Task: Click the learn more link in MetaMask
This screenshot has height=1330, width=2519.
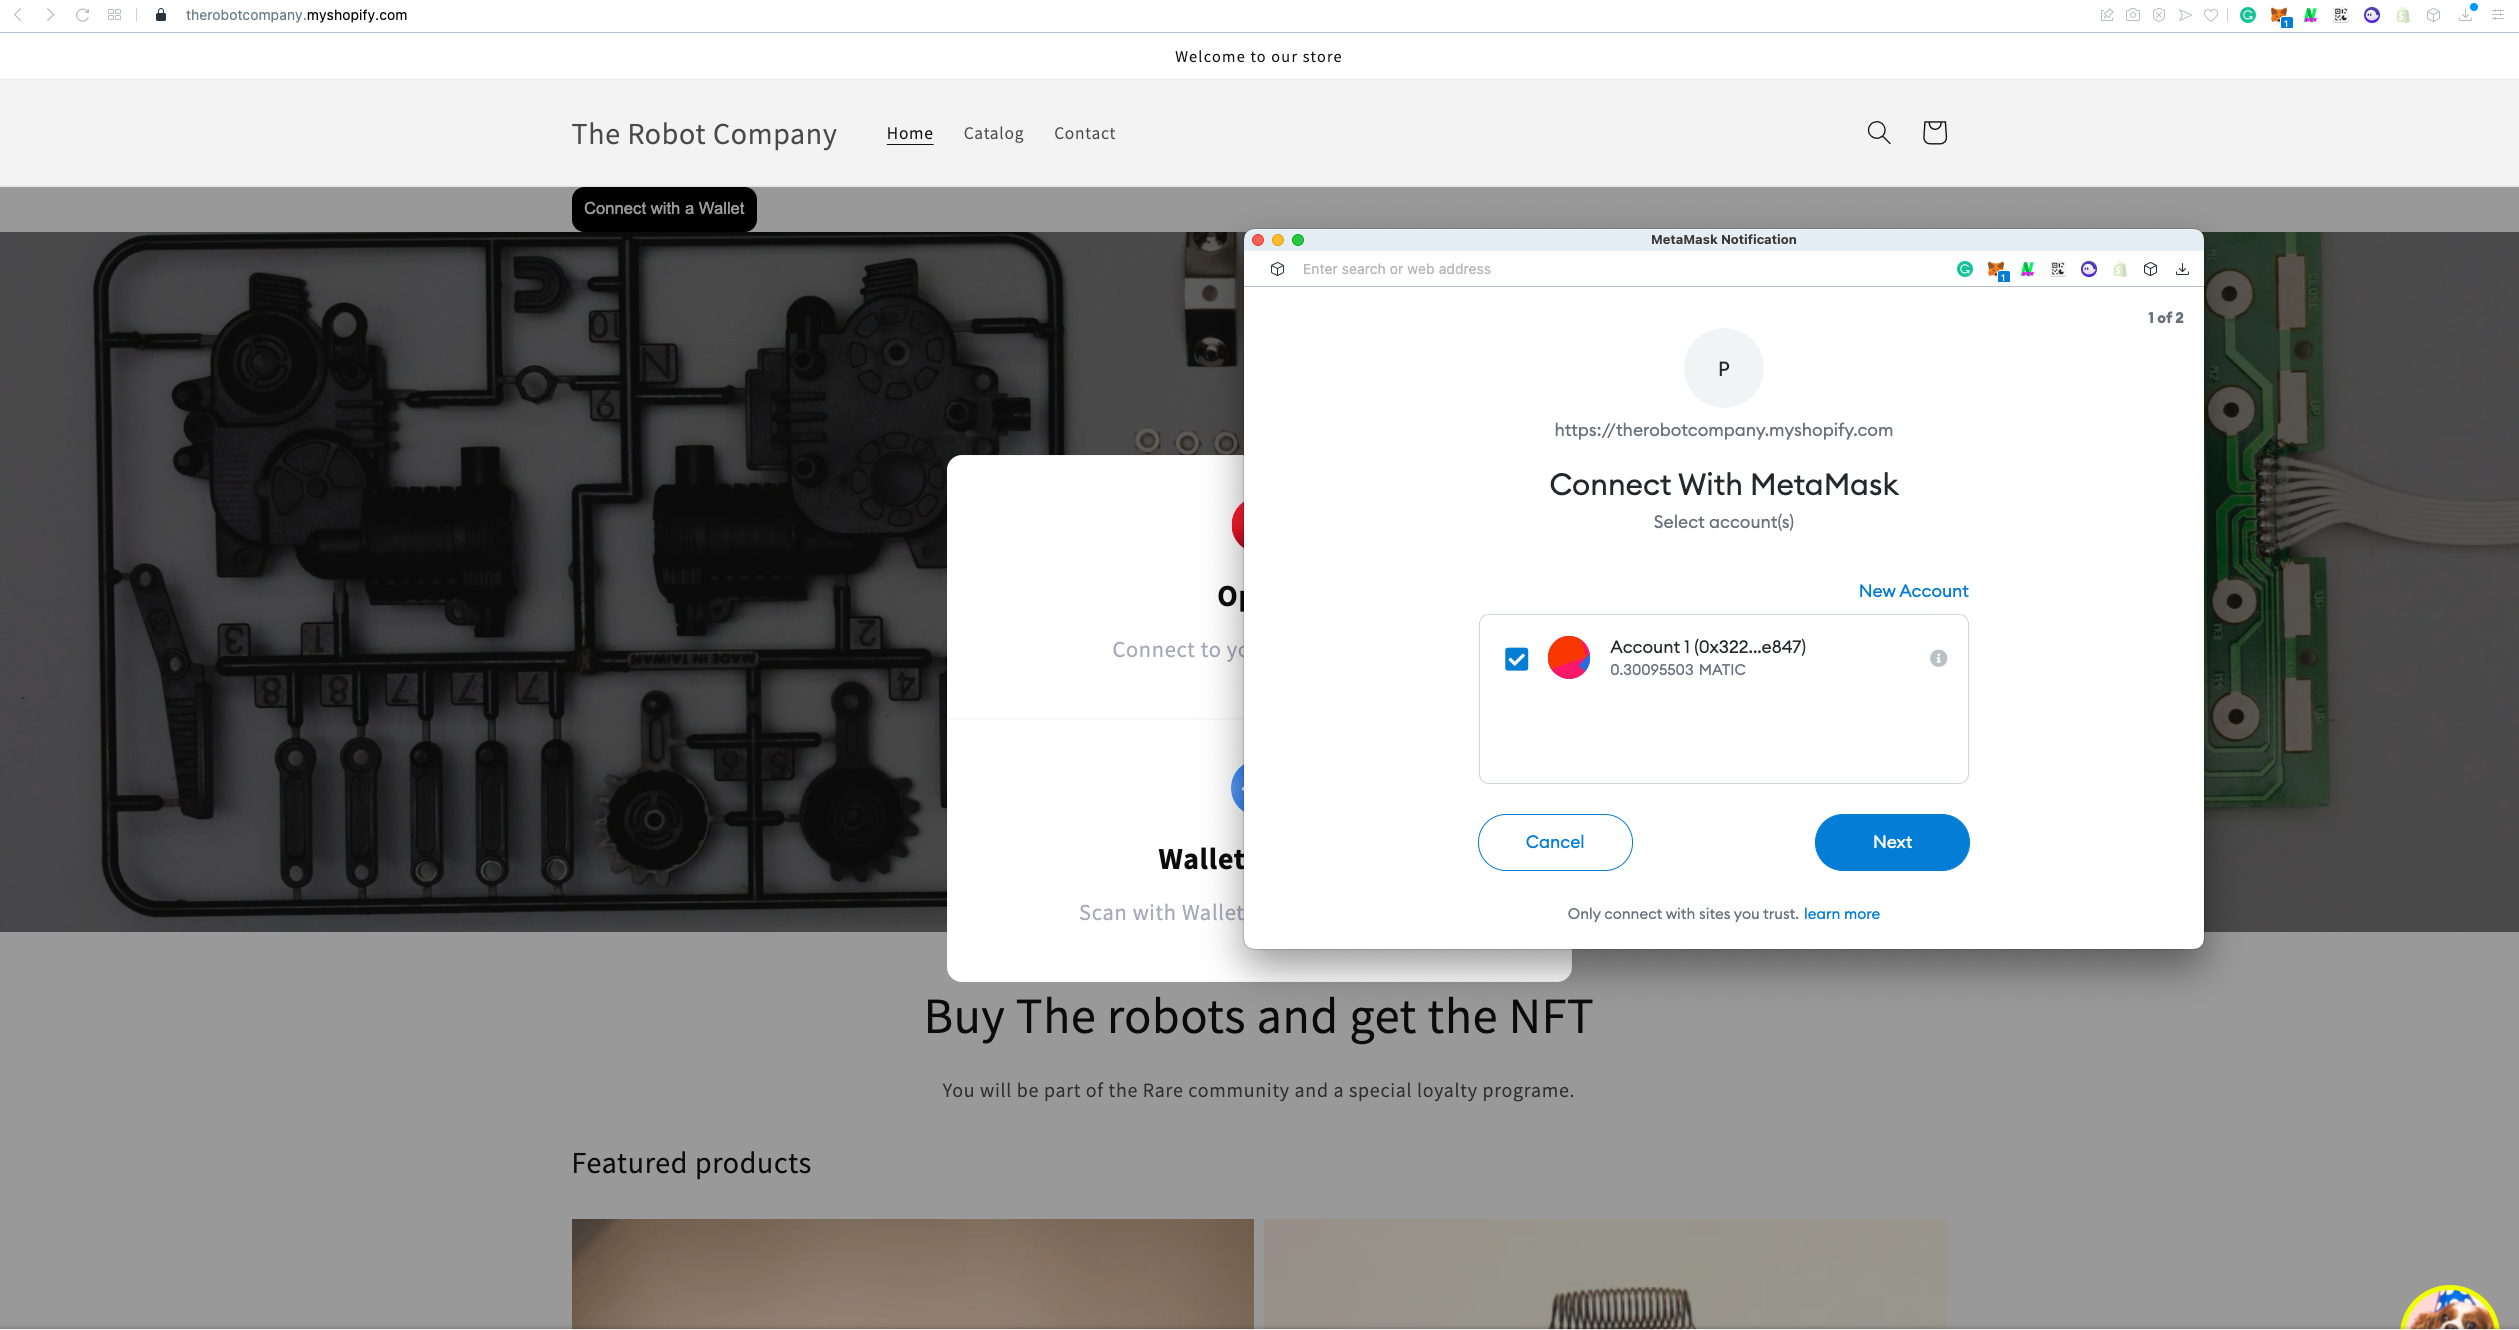Action: pos(1841,913)
